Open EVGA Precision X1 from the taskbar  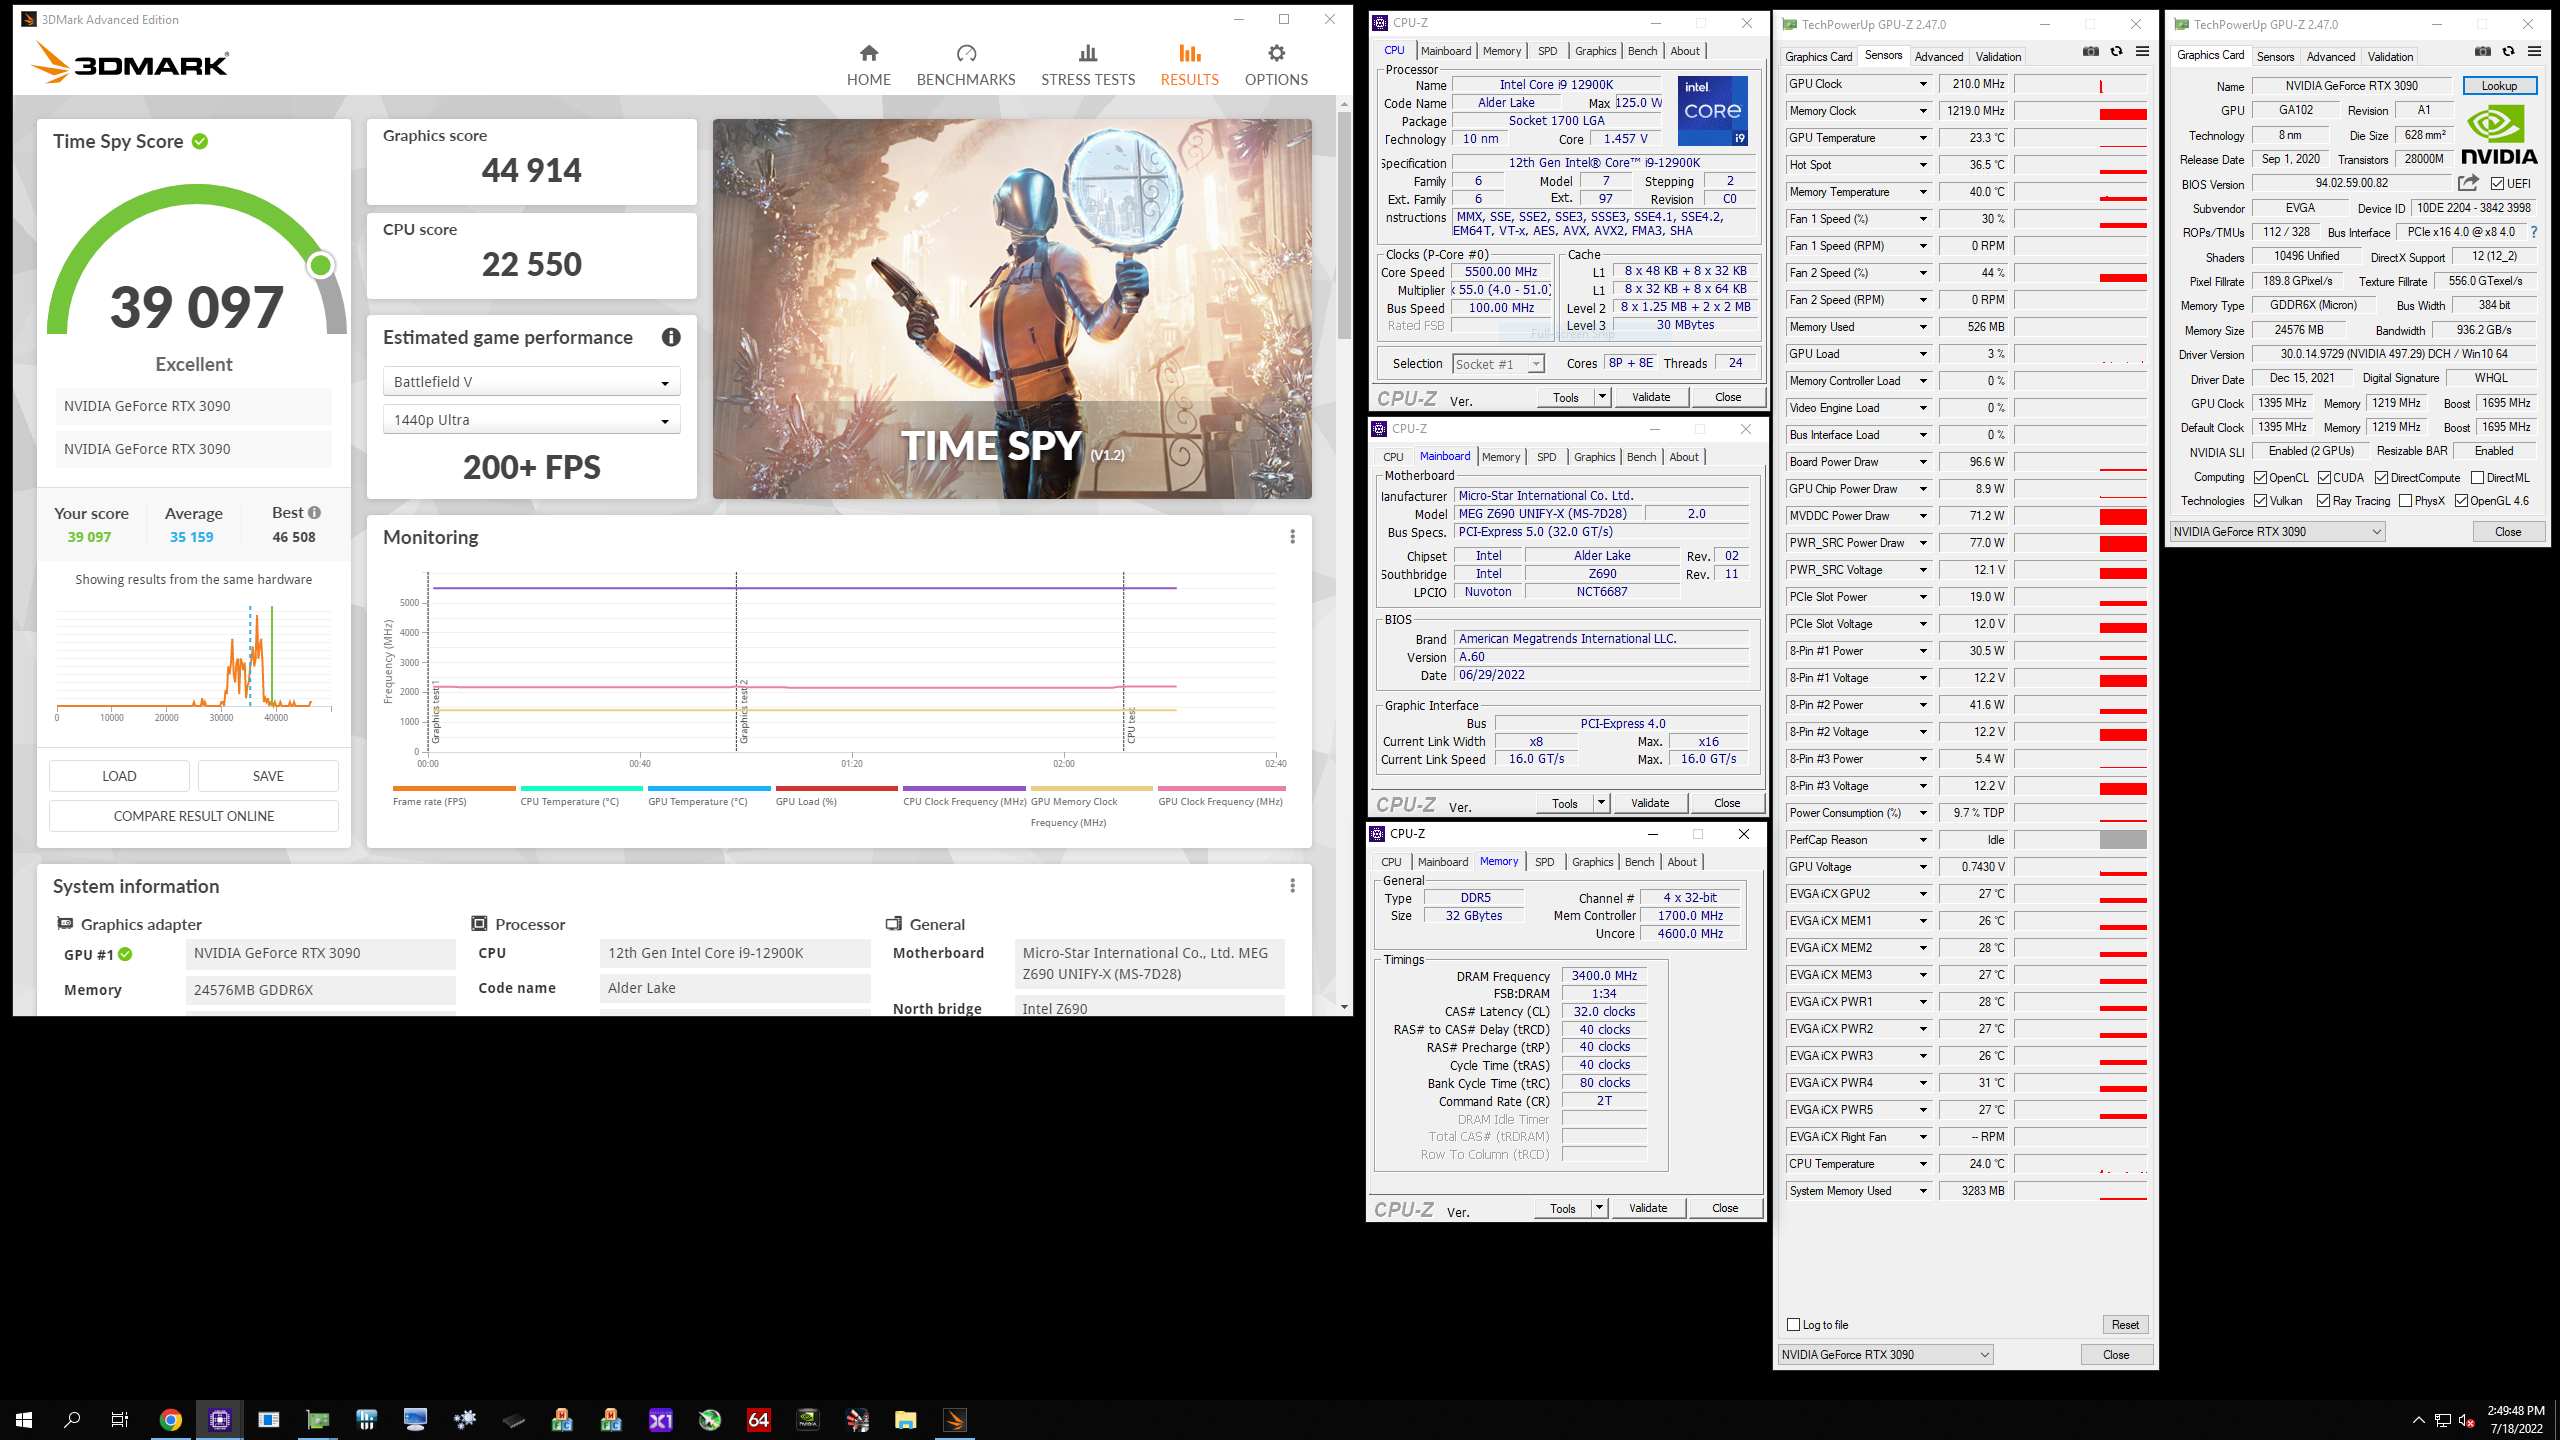(x=661, y=1419)
